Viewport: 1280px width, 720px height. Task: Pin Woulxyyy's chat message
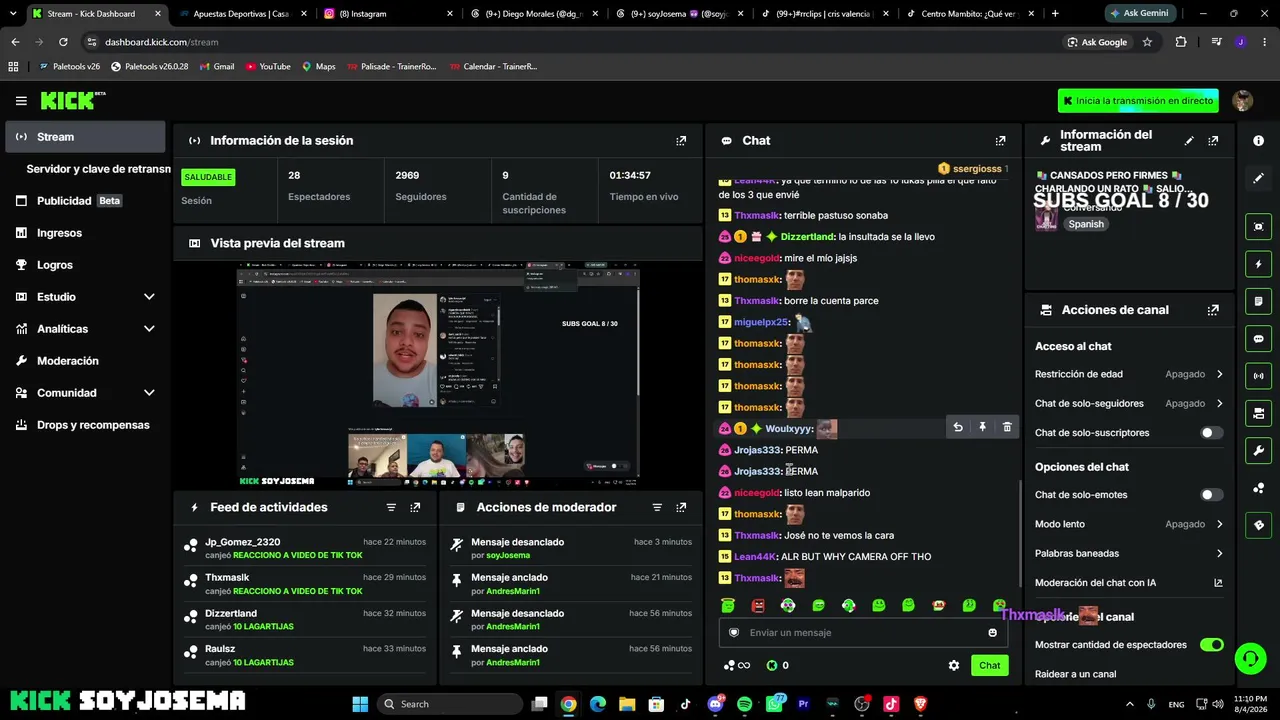pyautogui.click(x=982, y=428)
